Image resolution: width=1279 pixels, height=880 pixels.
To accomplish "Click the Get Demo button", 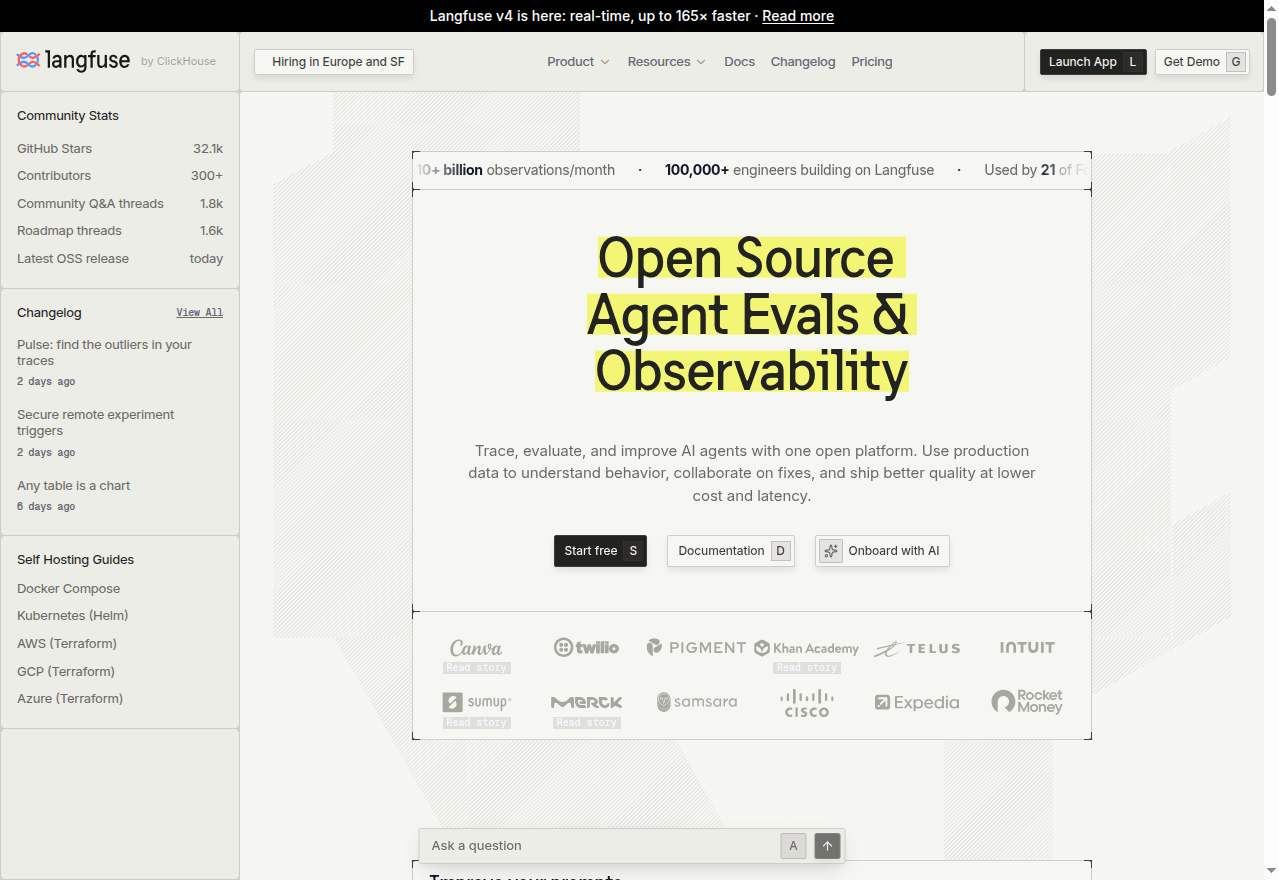I will [x=1202, y=62].
